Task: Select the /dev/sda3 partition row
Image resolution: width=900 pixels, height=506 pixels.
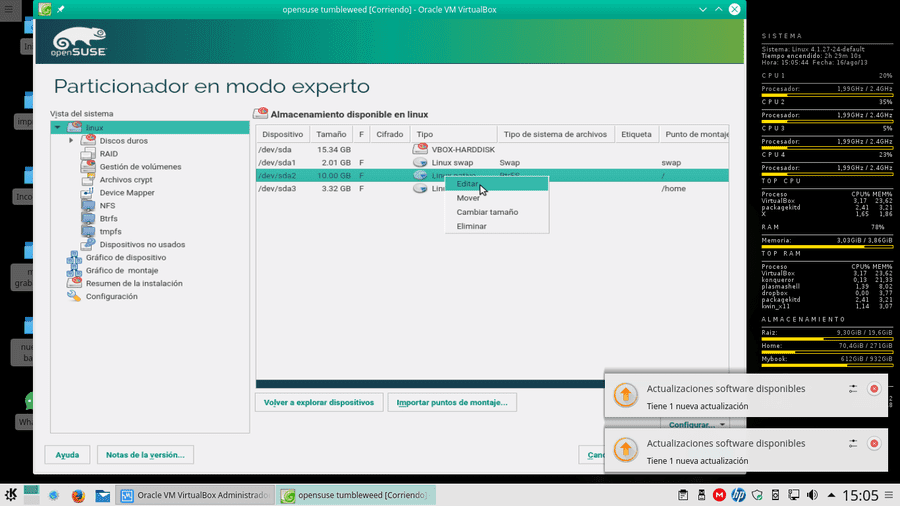Action: [492, 188]
